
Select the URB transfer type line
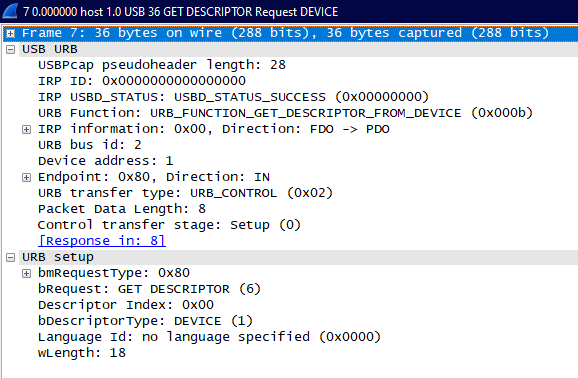(x=185, y=193)
